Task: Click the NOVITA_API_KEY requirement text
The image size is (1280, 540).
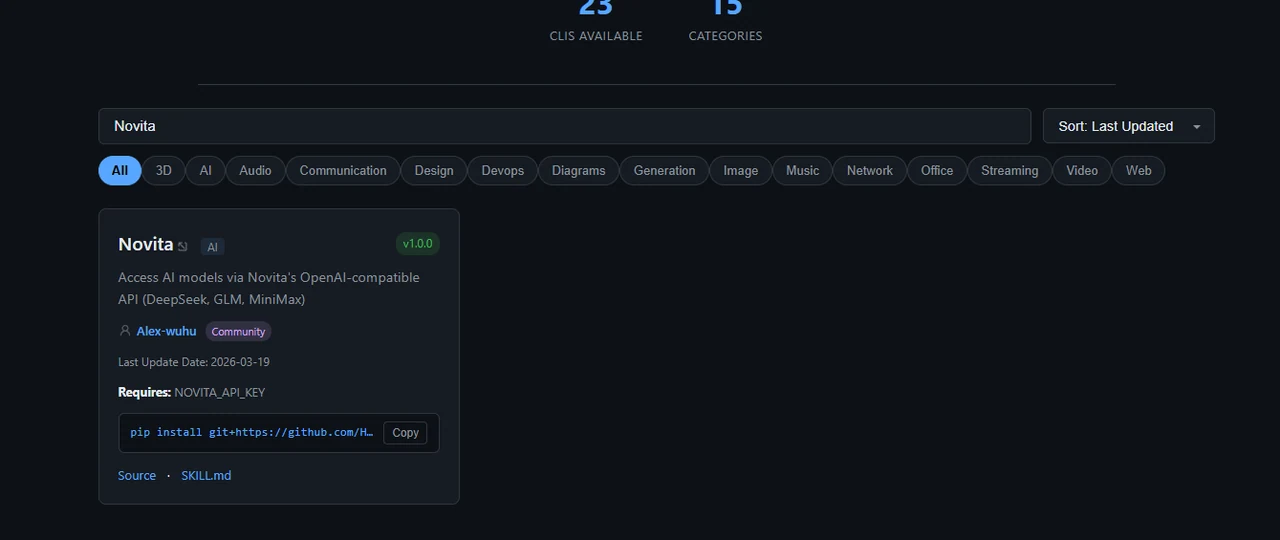Action: (220, 393)
